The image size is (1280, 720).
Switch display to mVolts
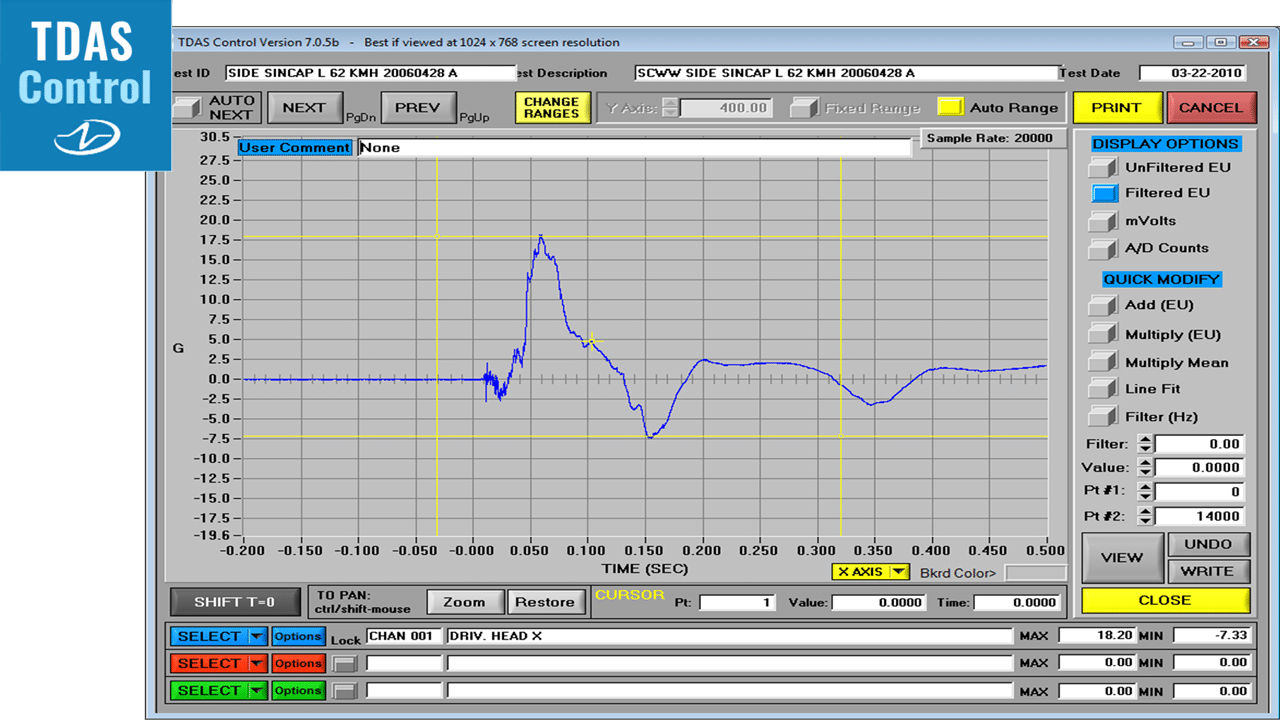pos(1104,221)
